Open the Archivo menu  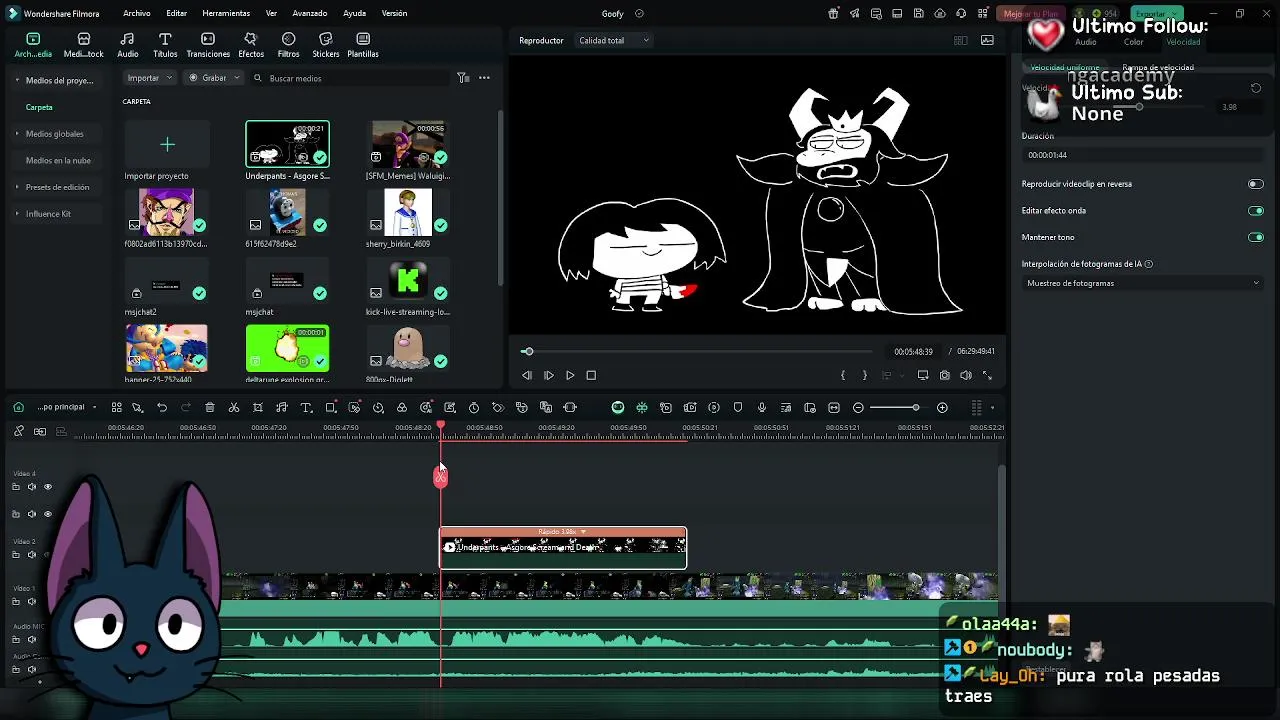(137, 14)
